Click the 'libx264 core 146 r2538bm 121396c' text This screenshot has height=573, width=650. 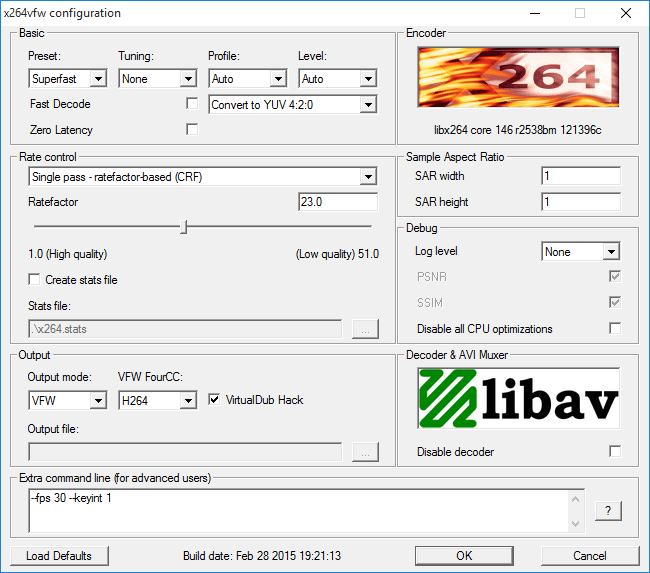pos(518,130)
